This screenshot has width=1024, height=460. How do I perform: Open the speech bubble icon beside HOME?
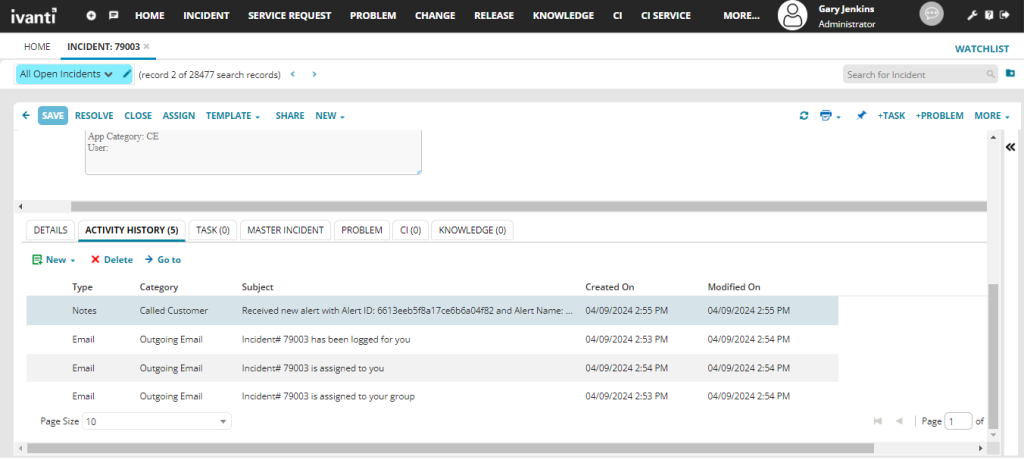[x=114, y=15]
